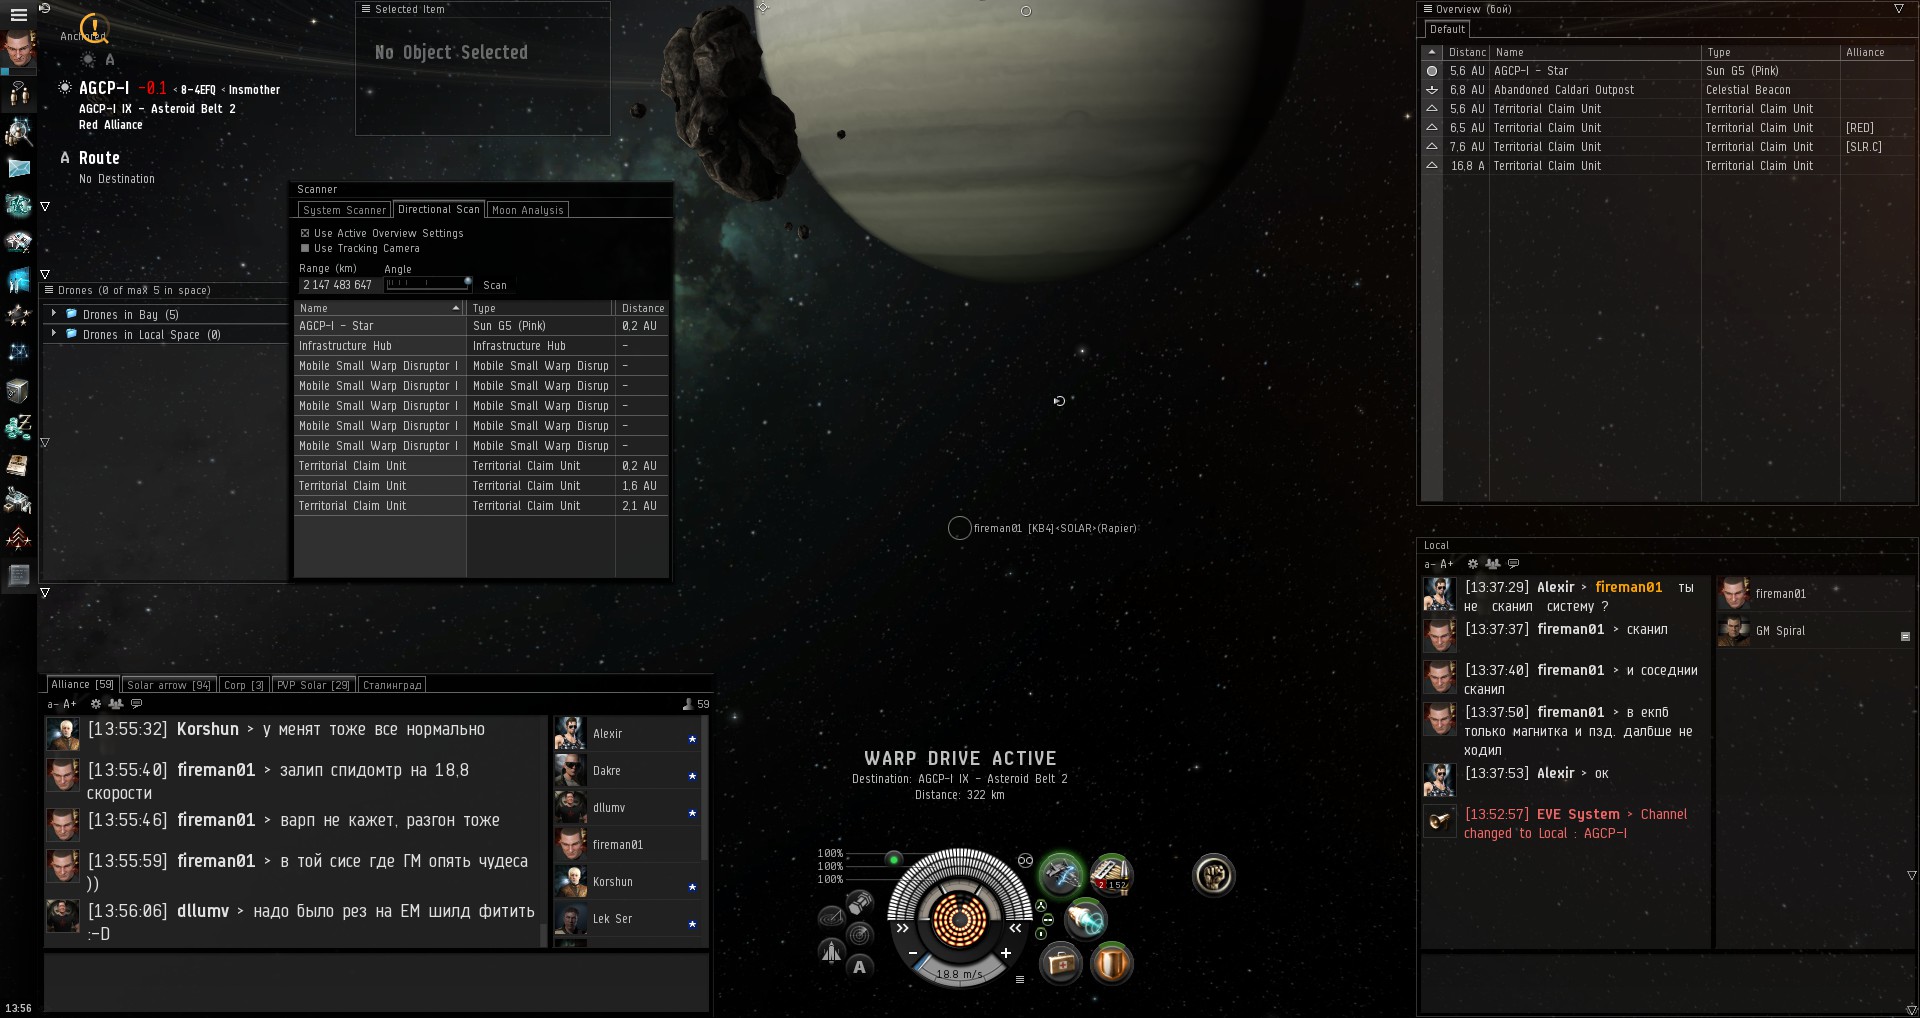Adjust the directional scan Angle slider
Viewport: 1920px width, 1018px height.
(428, 284)
